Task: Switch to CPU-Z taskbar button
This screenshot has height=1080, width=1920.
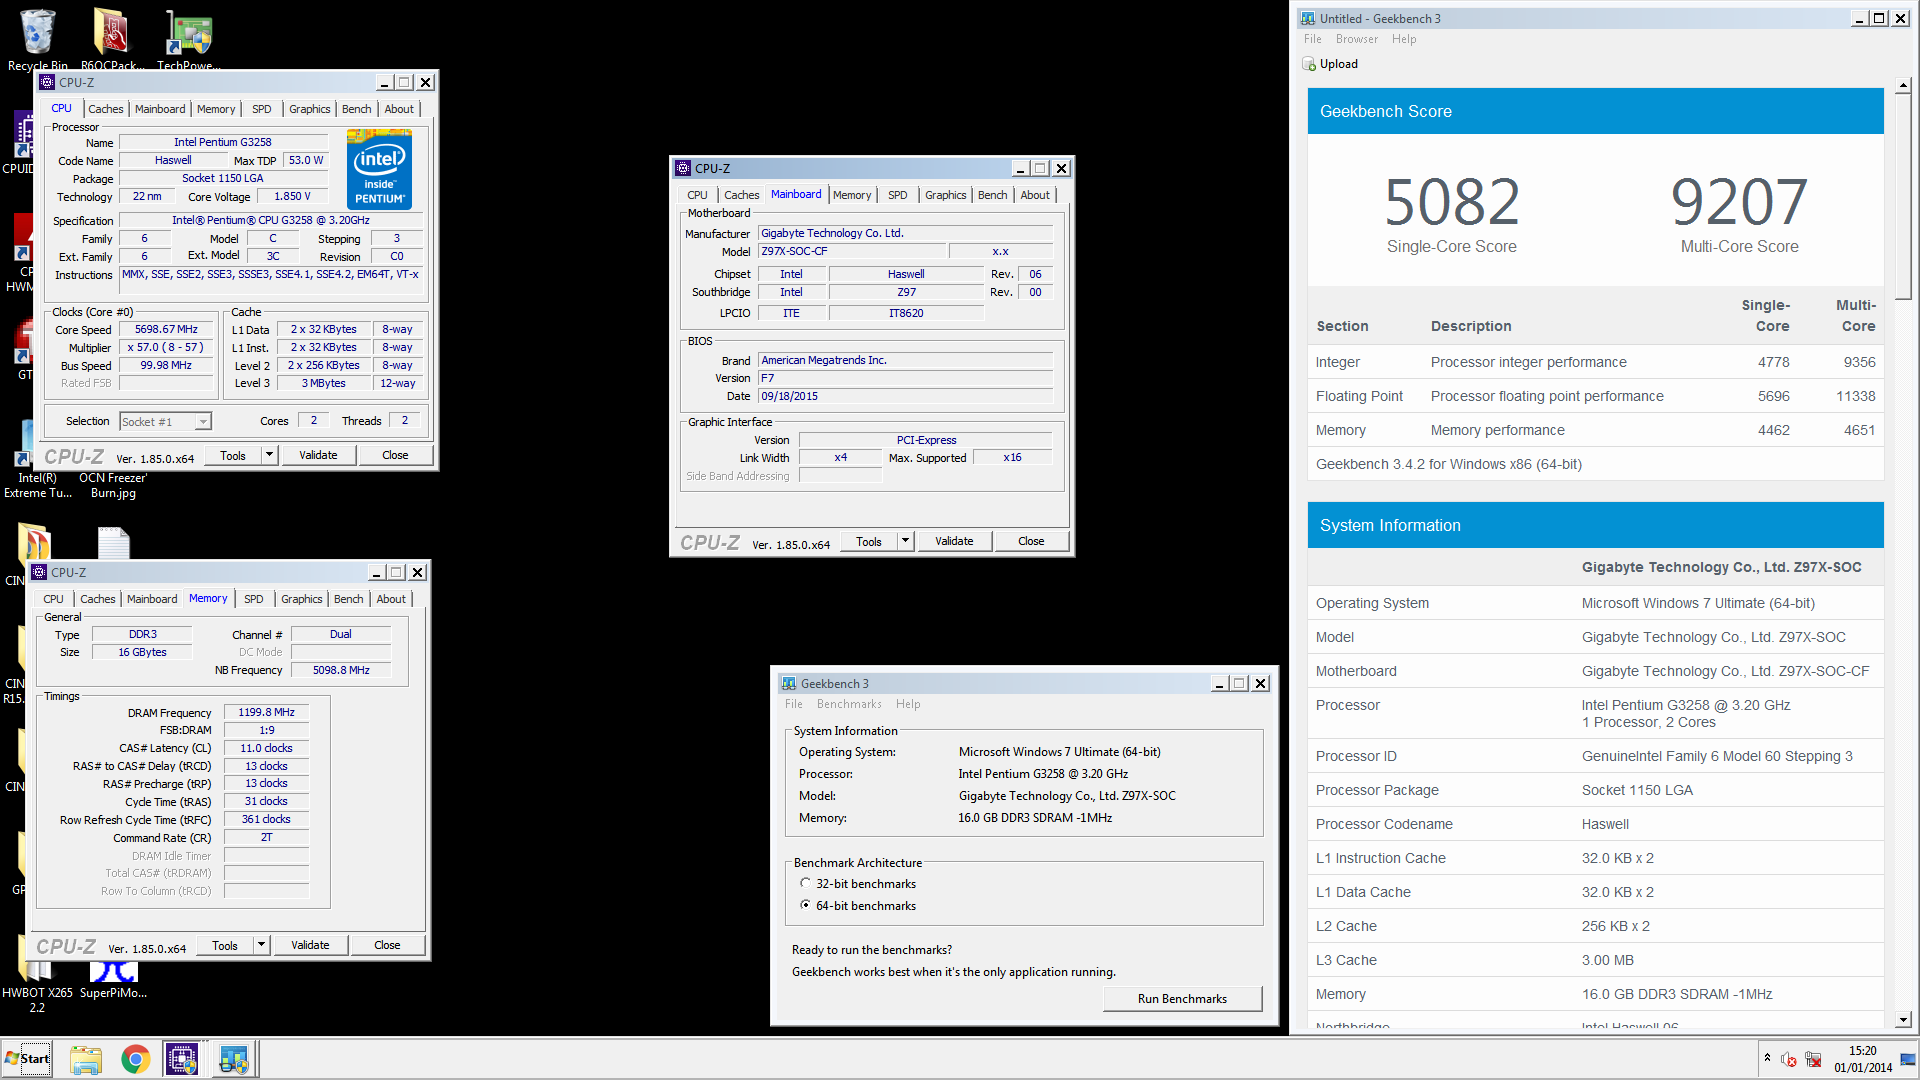Action: coord(183,1059)
